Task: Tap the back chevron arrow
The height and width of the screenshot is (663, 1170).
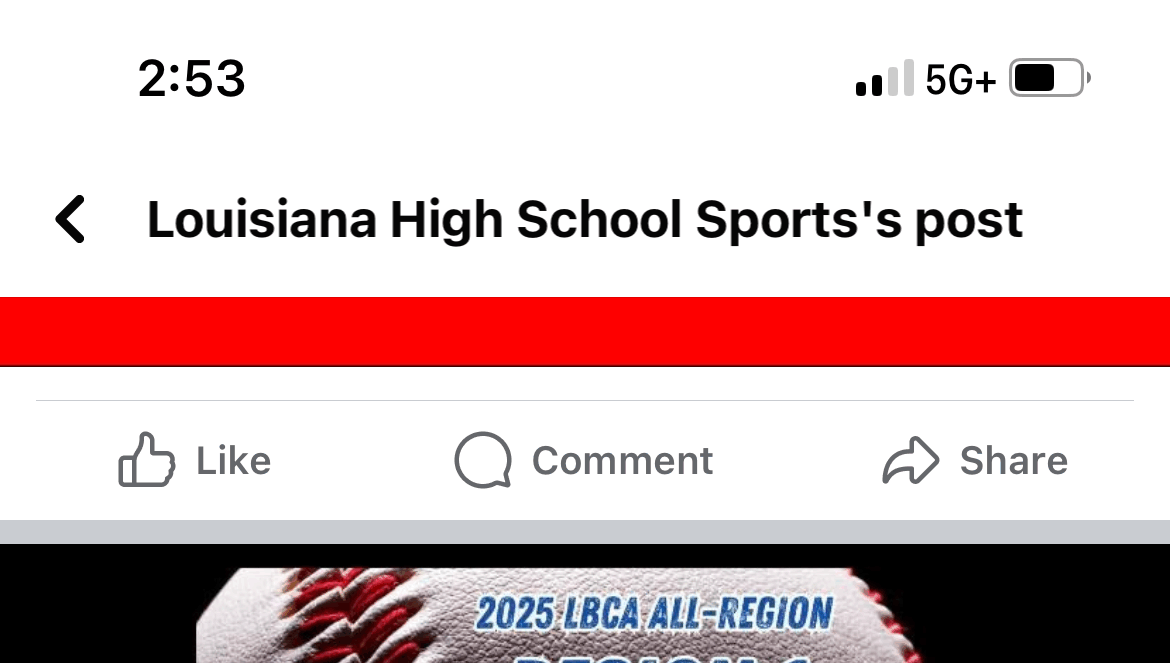Action: point(71,219)
